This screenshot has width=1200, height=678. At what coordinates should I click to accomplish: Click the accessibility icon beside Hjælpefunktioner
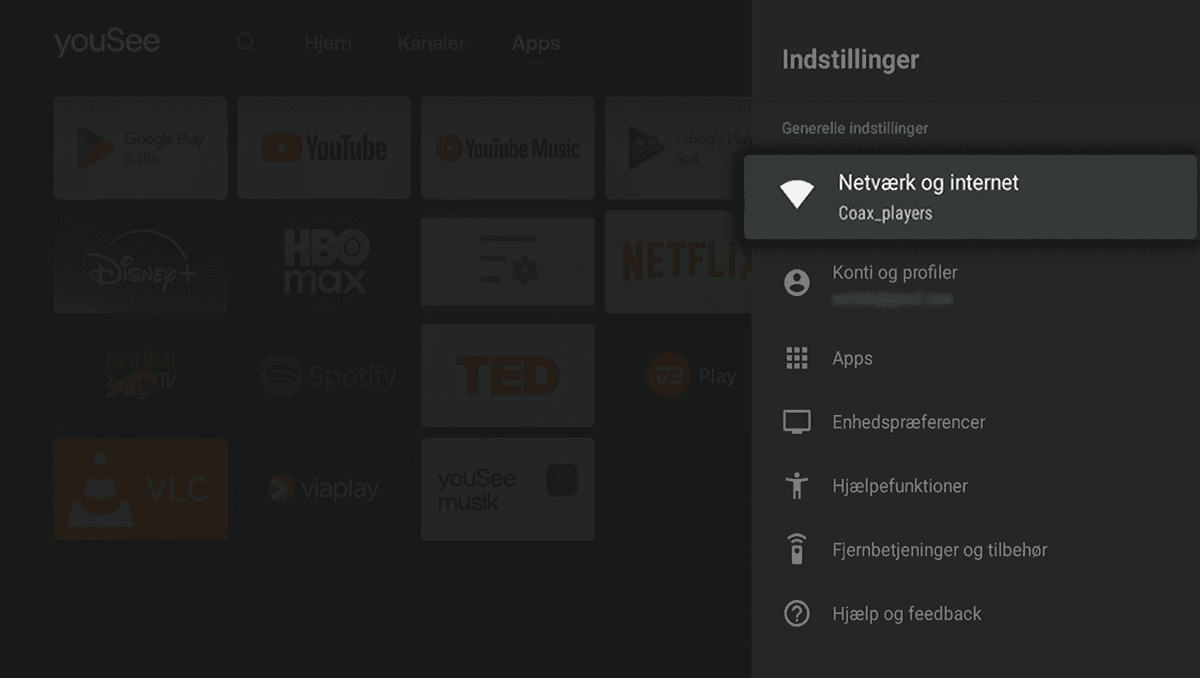pyautogui.click(x=796, y=486)
